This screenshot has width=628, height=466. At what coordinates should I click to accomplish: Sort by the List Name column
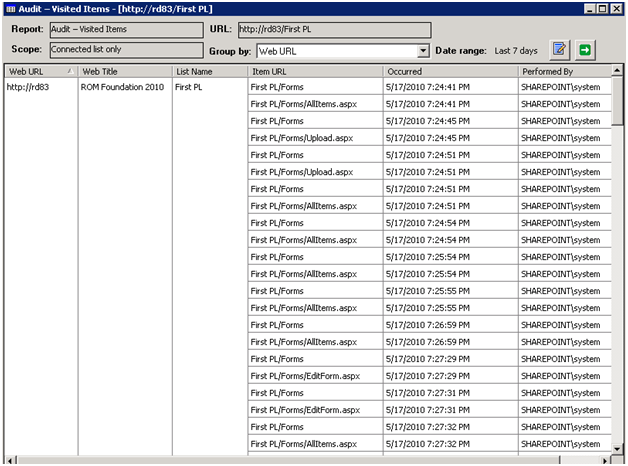coord(208,72)
